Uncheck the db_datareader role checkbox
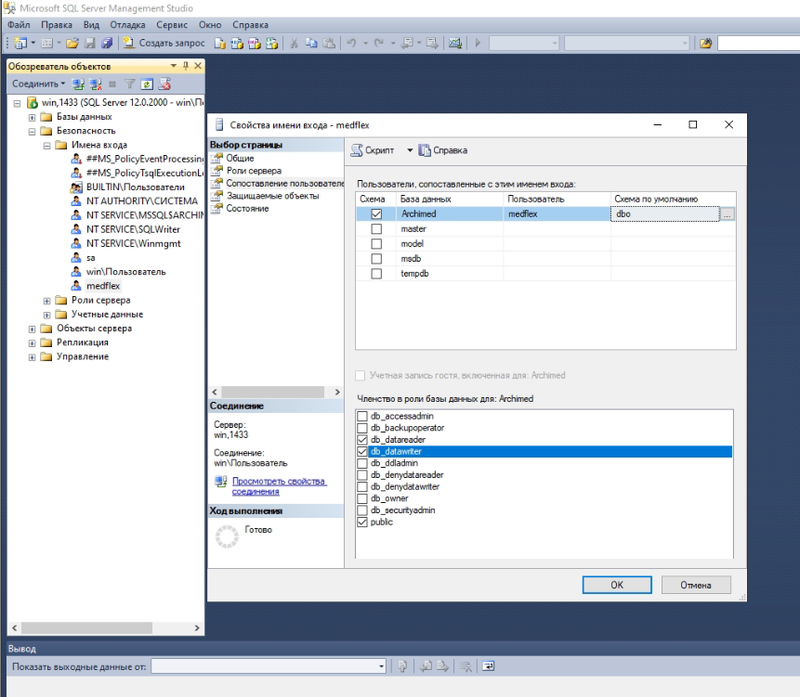 tap(362, 439)
